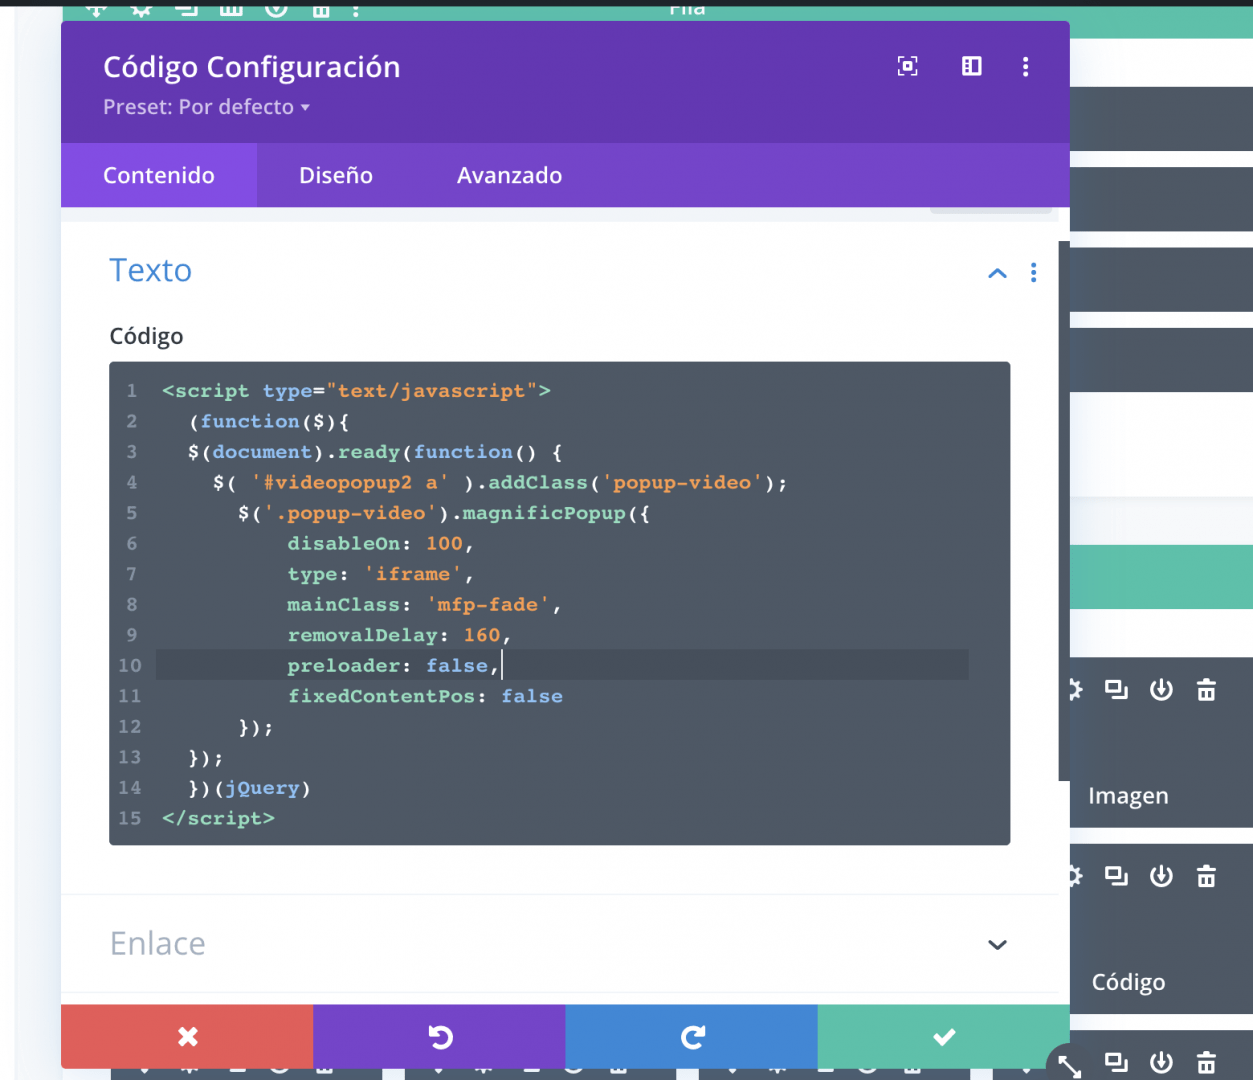Image resolution: width=1253 pixels, height=1080 pixels.
Task: Click the Código Configuración title
Action: [252, 67]
